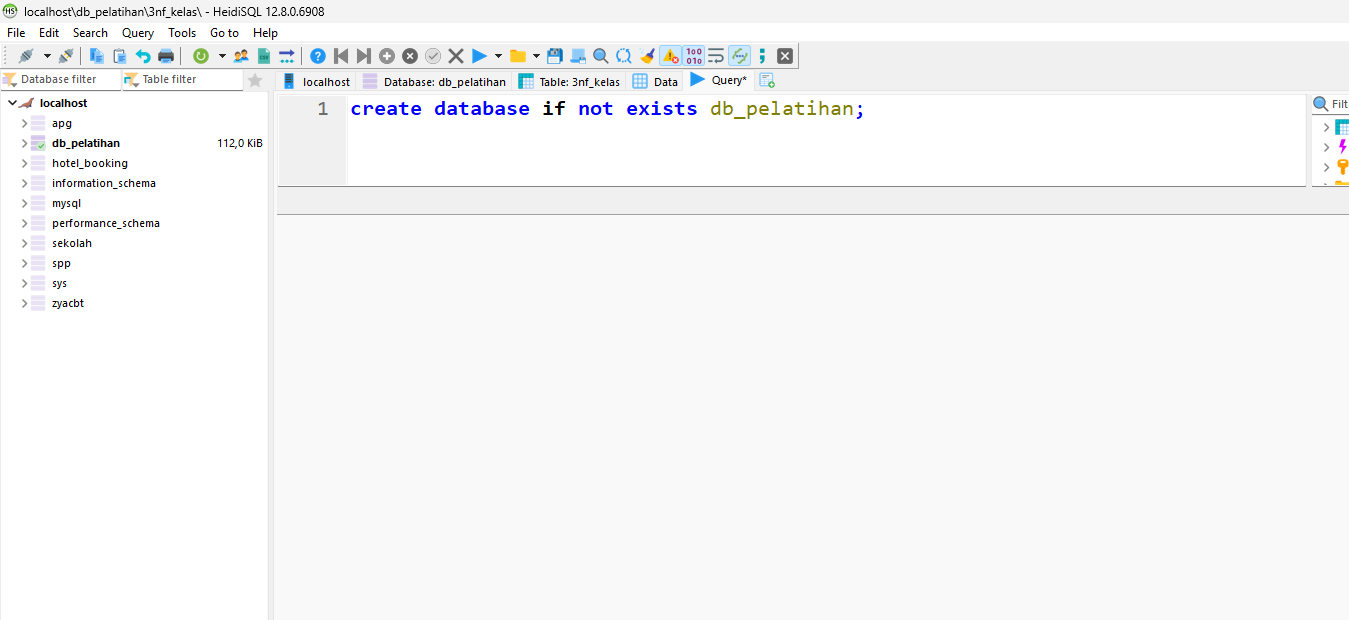The height and width of the screenshot is (620, 1349).
Task: Switch to the Table: 3nf_kelas tab
Action: point(569,81)
